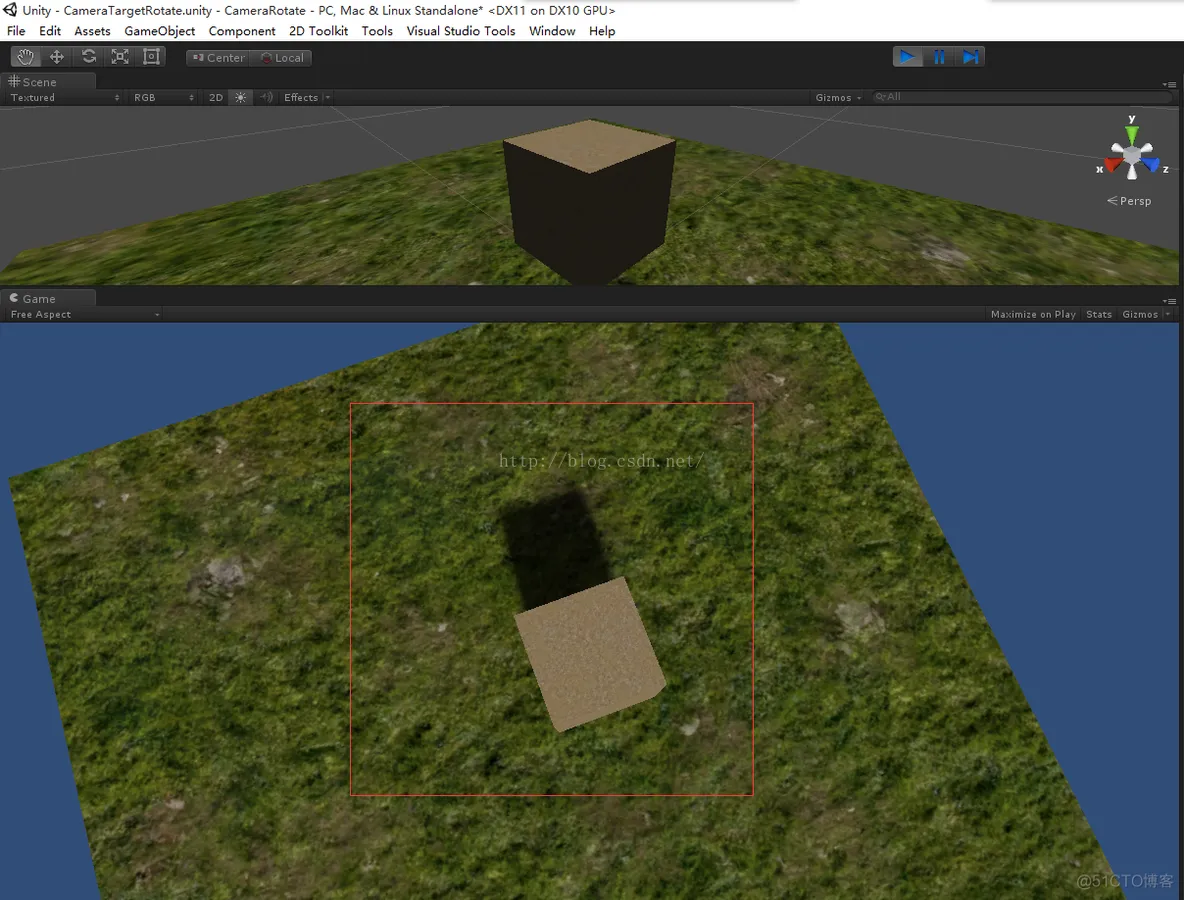Screen dimensions: 1184x900
Task: Select the Rect transform tool
Action: (x=151, y=57)
